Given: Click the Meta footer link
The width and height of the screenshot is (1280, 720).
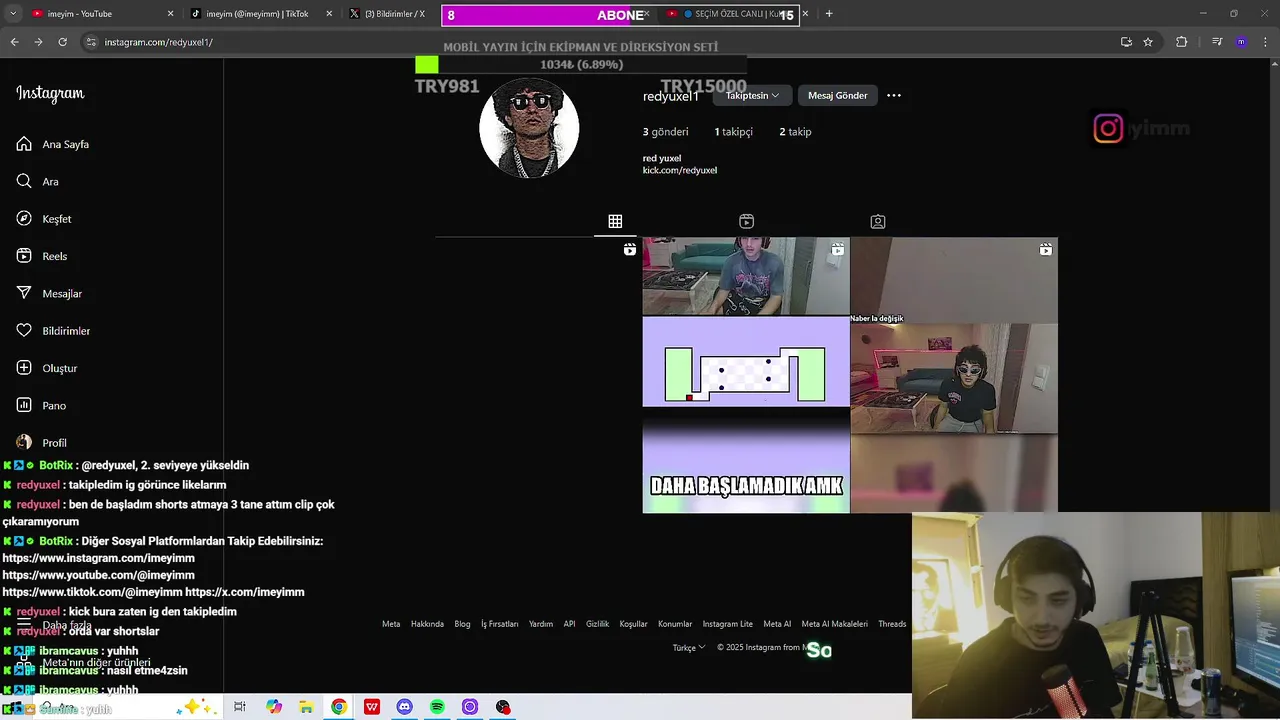Looking at the screenshot, I should click(391, 624).
